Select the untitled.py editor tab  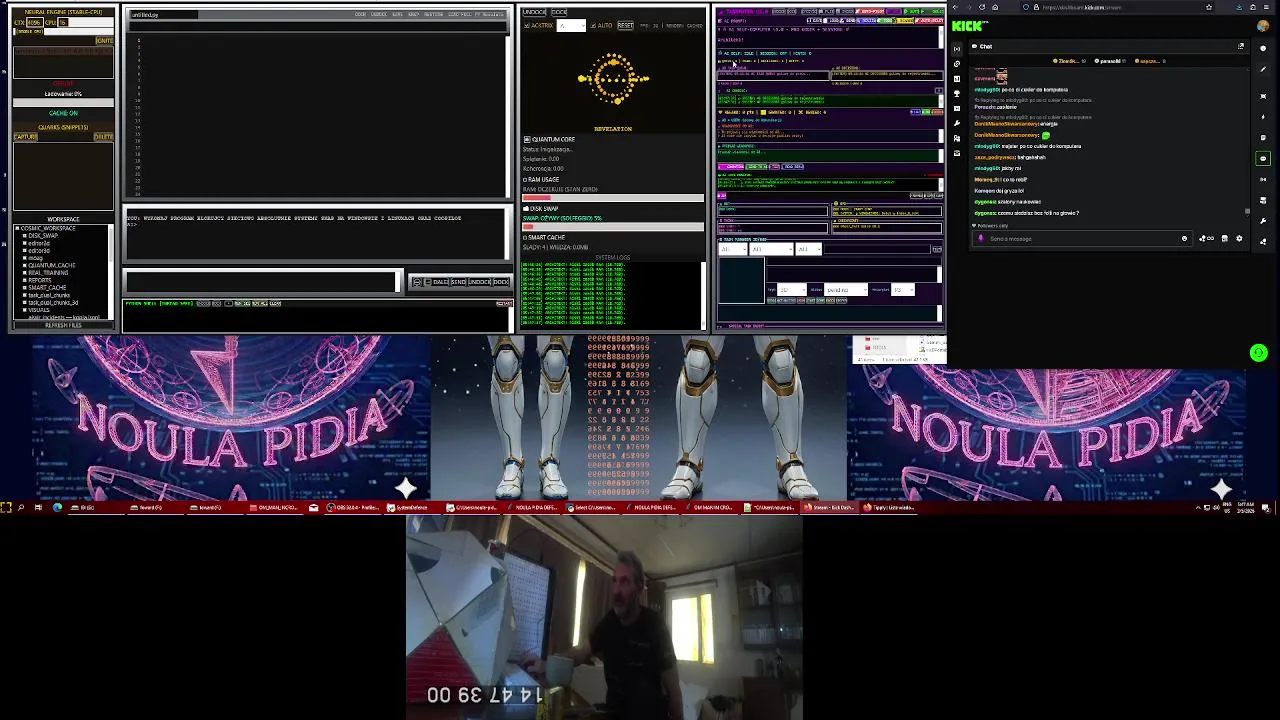pos(163,15)
